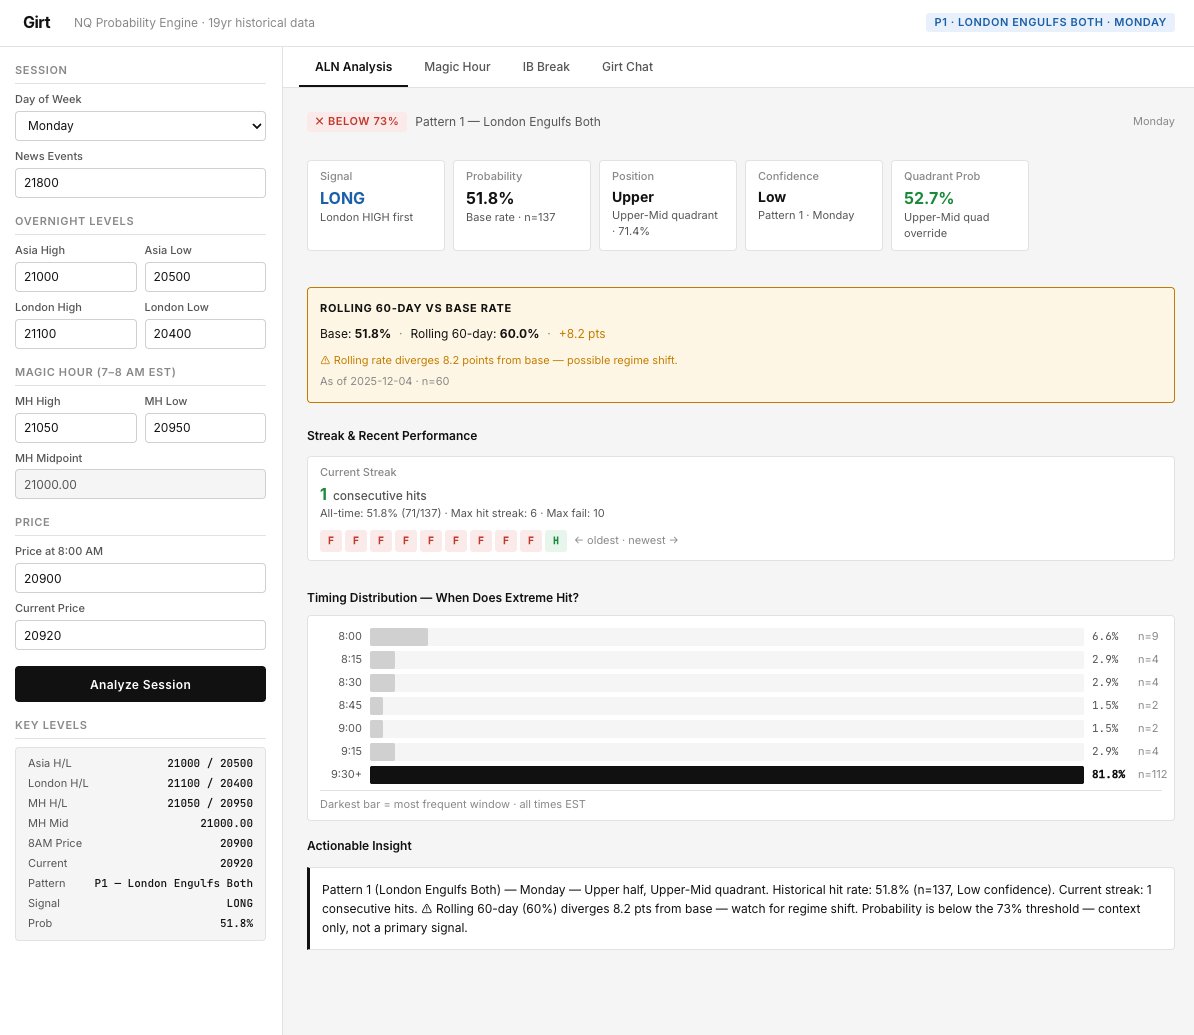This screenshot has height=1035, width=1194.
Task: Click the LONG signal card
Action: [375, 205]
